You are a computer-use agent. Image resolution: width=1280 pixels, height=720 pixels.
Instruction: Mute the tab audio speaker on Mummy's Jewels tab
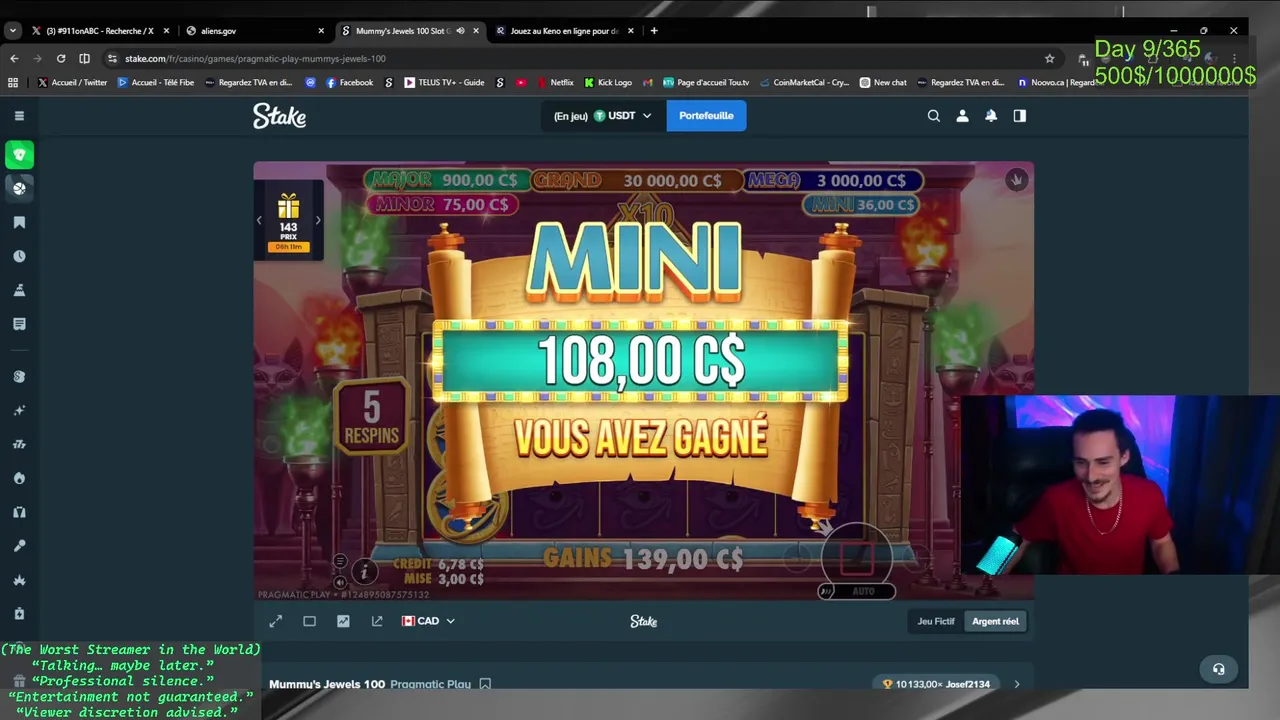pyautogui.click(x=460, y=31)
